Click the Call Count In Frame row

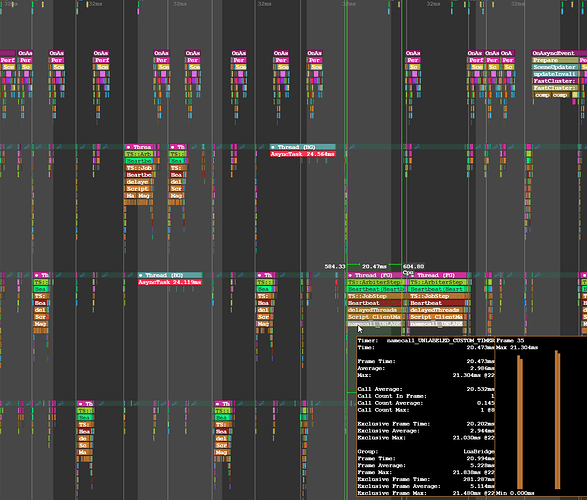[426, 396]
